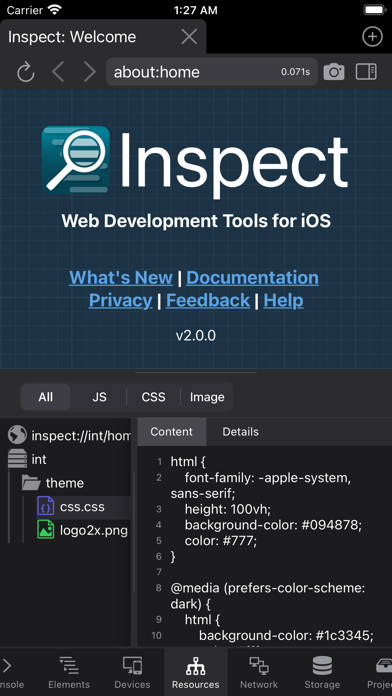
Task: Click the Wi-Fi icon in status bar
Action: tap(55, 9)
